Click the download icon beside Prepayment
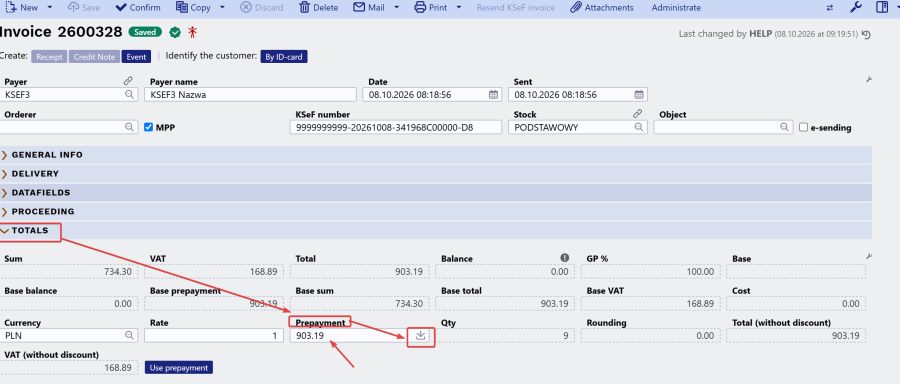 pyautogui.click(x=420, y=336)
